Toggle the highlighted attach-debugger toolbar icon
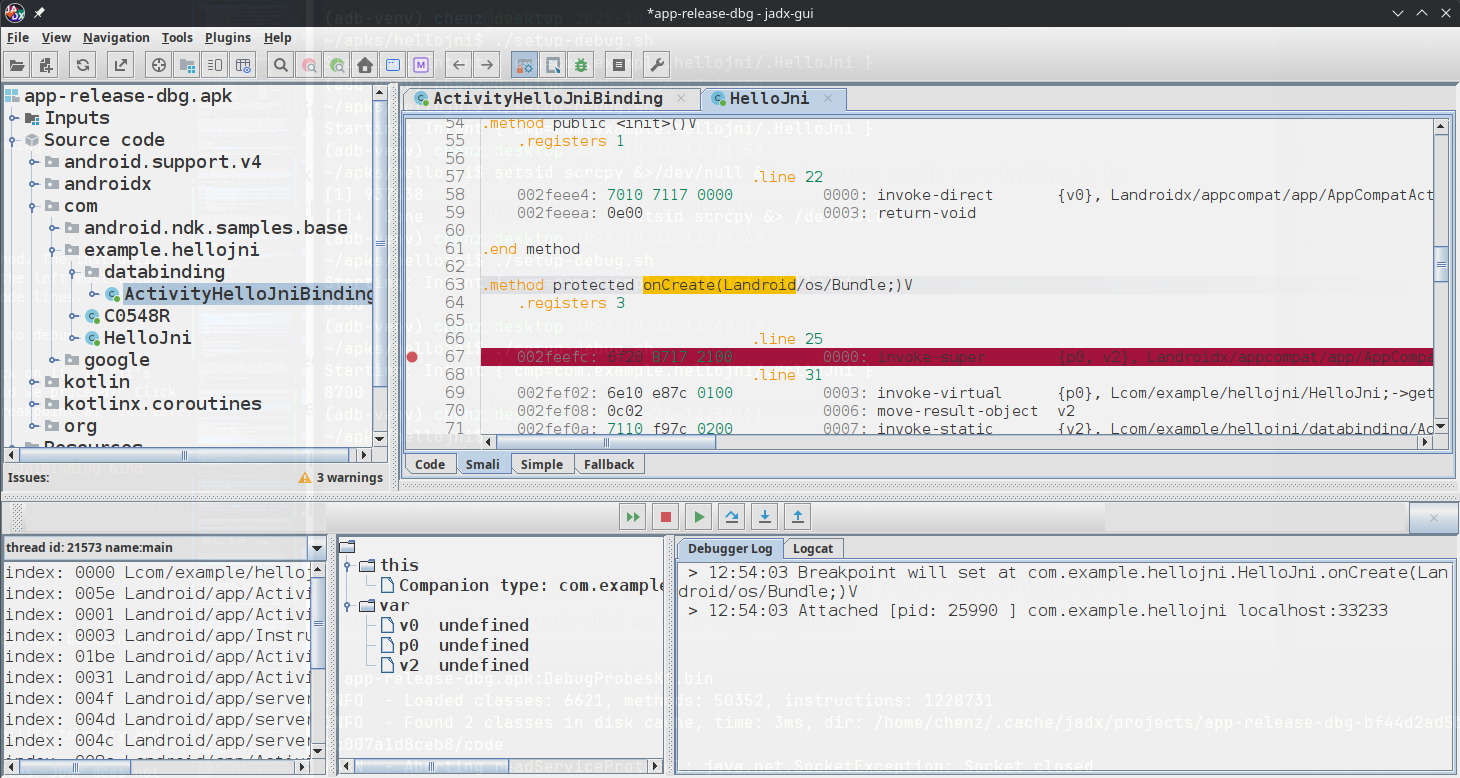The image size is (1460, 778). pos(524,64)
